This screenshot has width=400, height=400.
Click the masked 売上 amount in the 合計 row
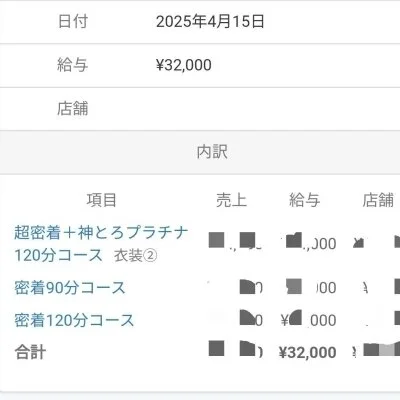tap(236, 349)
